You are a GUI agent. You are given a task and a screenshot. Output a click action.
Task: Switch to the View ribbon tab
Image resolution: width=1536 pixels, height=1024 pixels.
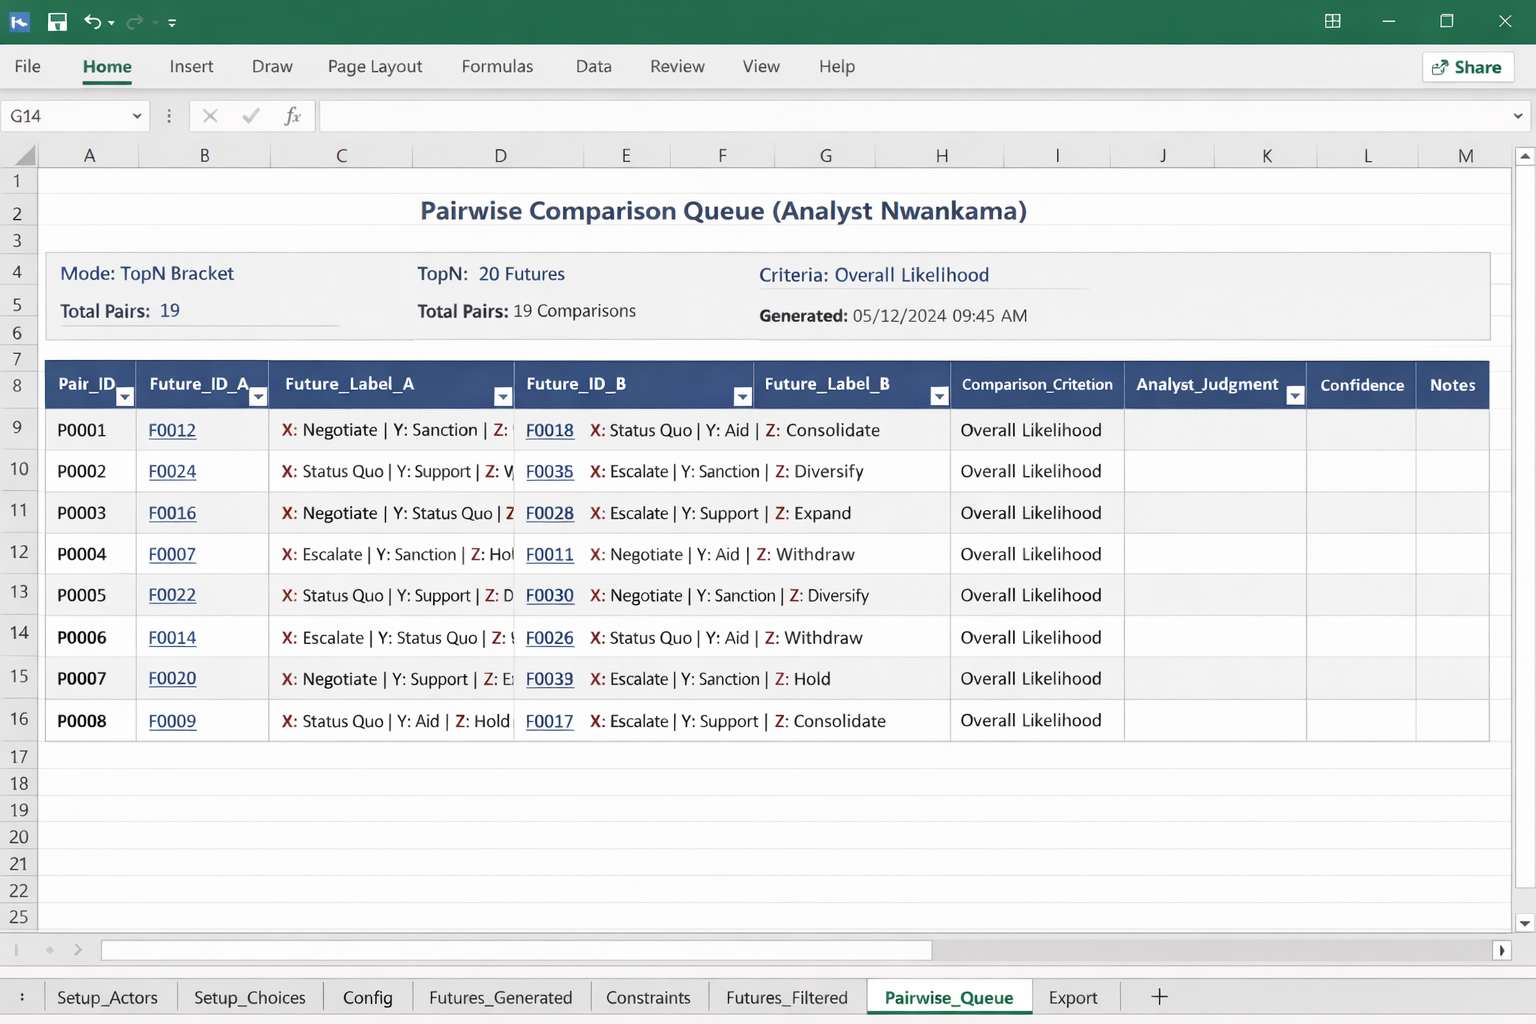[x=761, y=67]
